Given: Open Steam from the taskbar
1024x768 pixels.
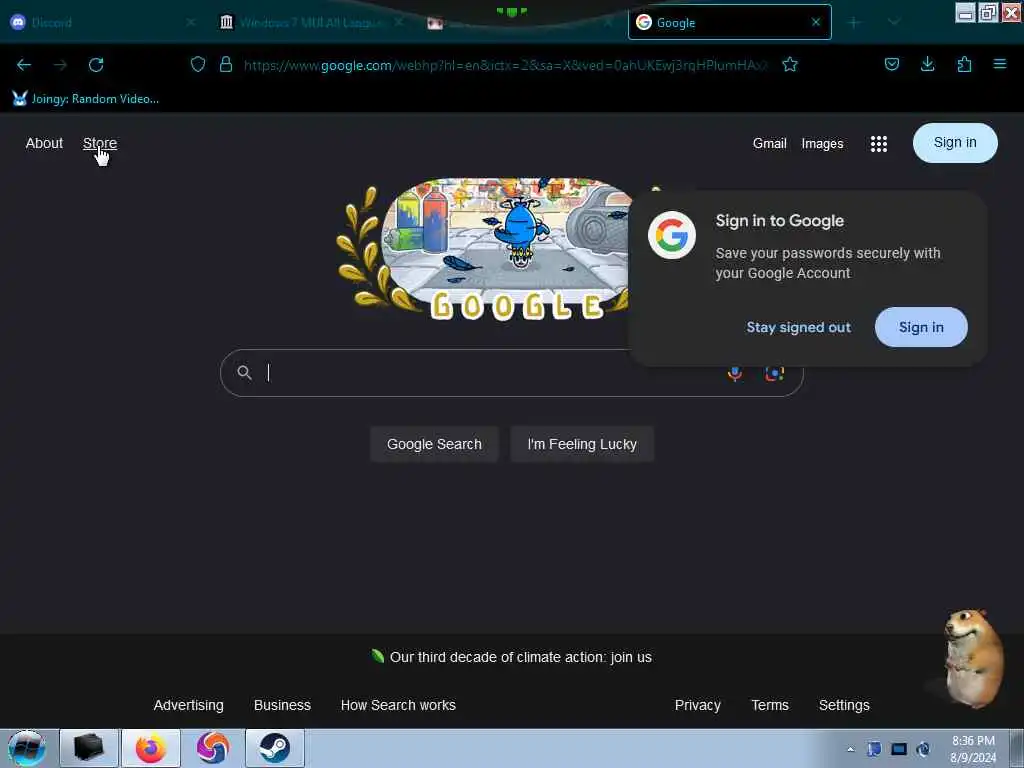Looking at the screenshot, I should (275, 748).
